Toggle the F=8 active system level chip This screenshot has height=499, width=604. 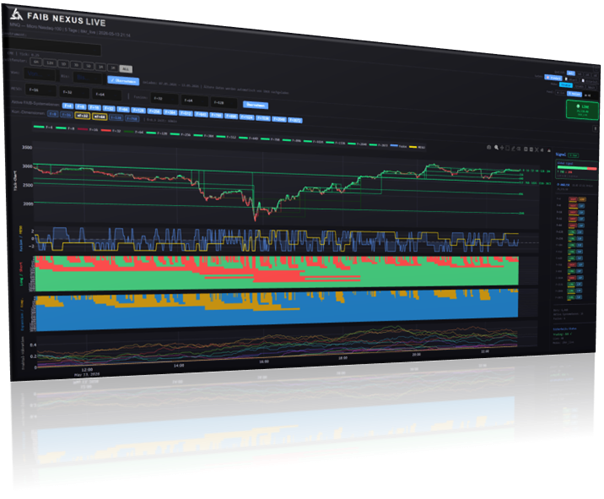81,106
